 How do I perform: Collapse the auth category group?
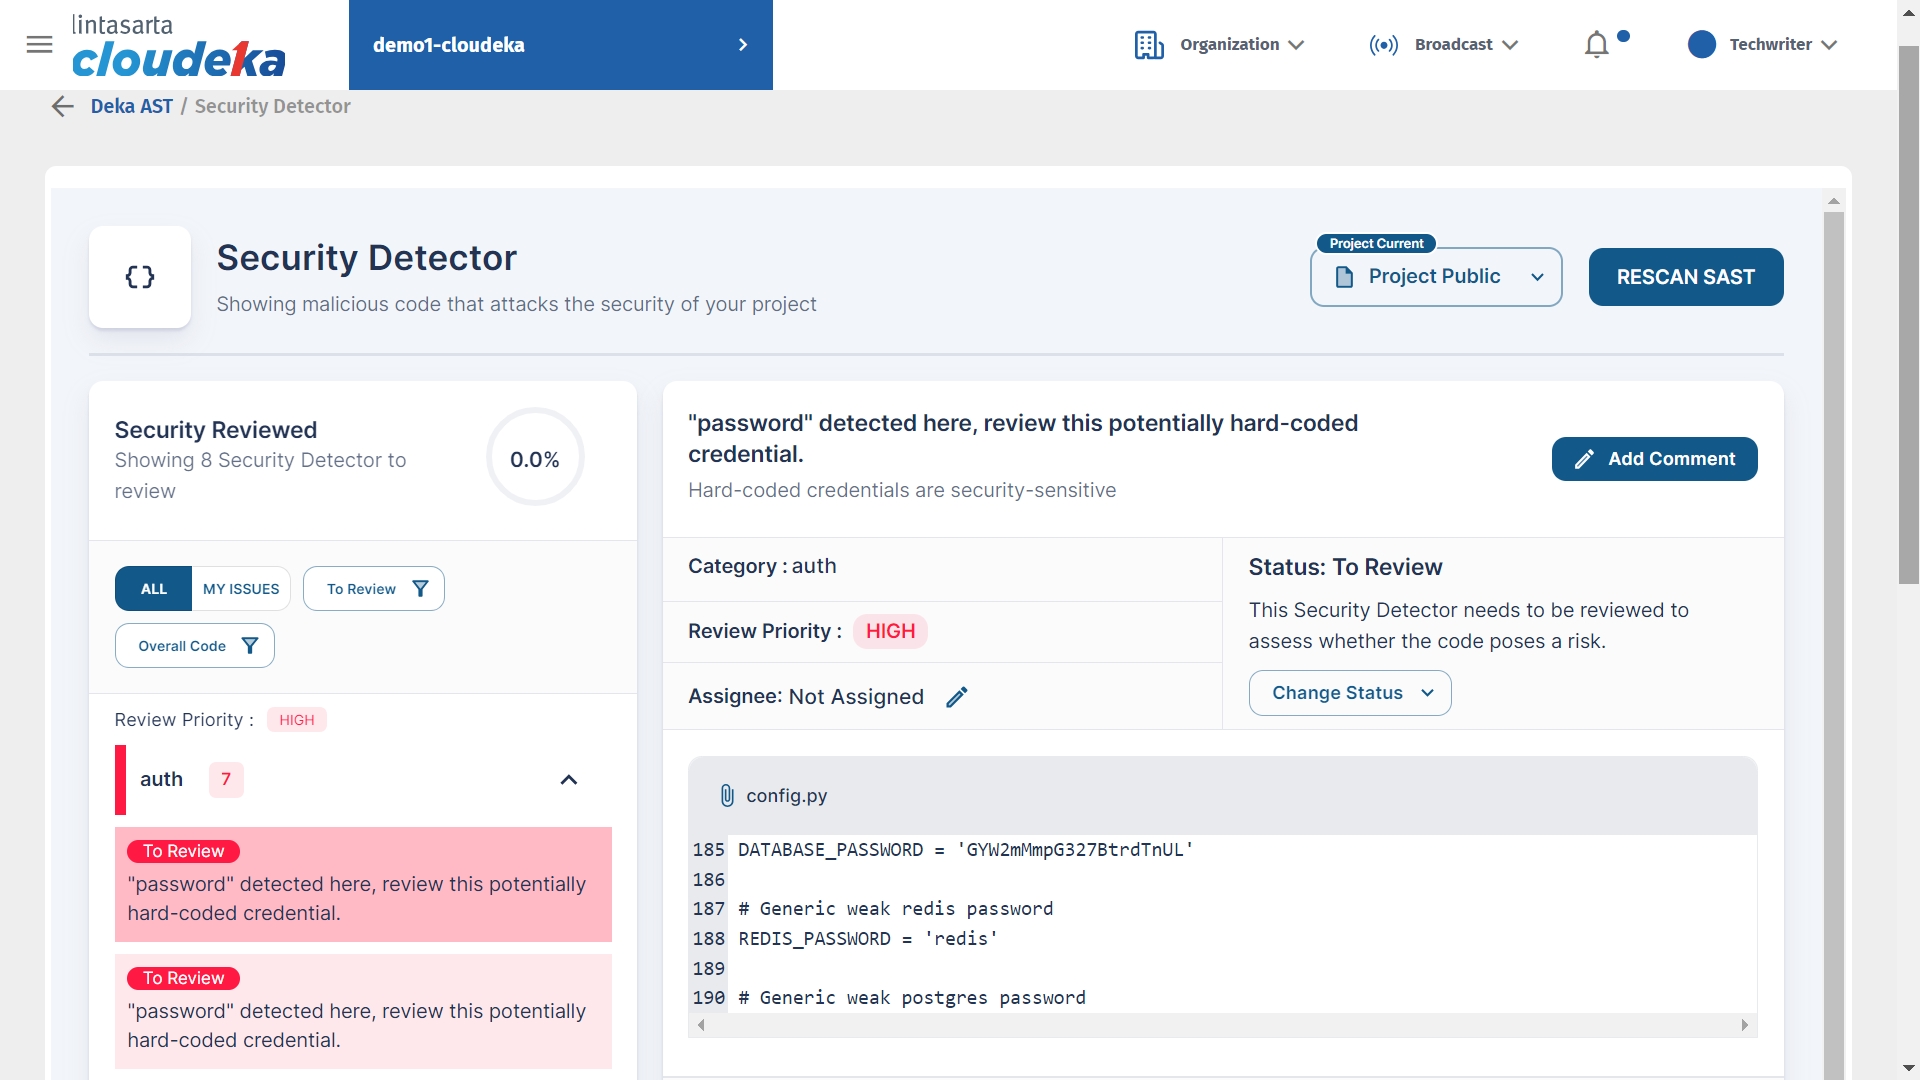tap(569, 780)
